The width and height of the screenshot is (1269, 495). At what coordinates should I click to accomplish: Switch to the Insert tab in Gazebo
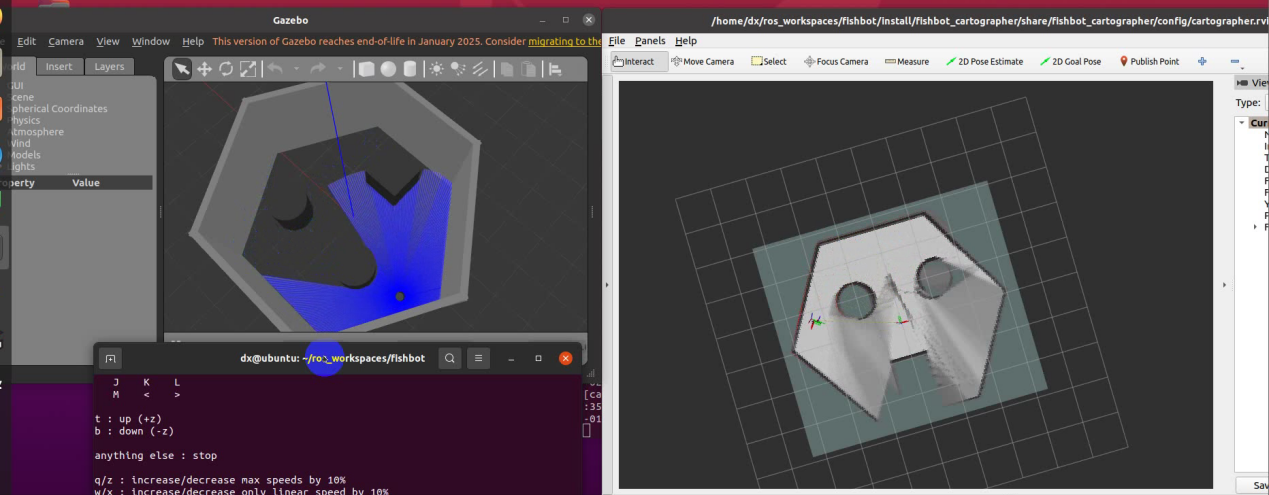[59, 66]
